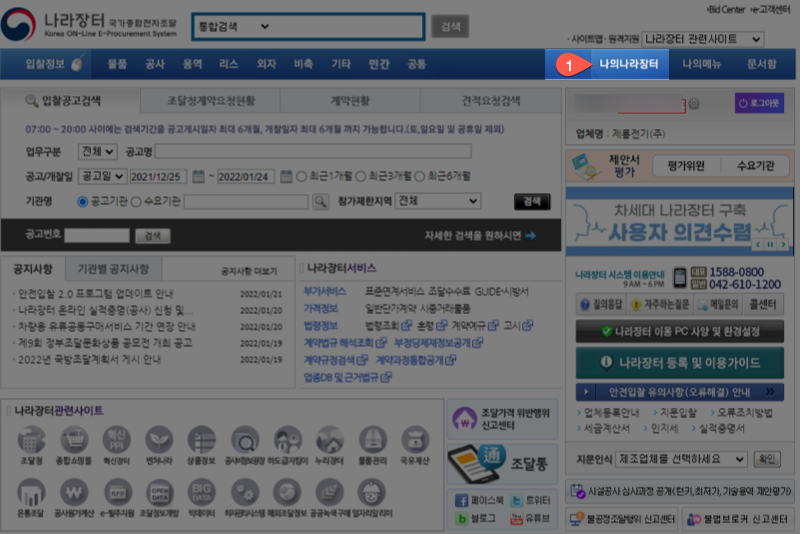800x534 pixels.
Task: Select the 수요기관 radio button
Action: point(136,201)
